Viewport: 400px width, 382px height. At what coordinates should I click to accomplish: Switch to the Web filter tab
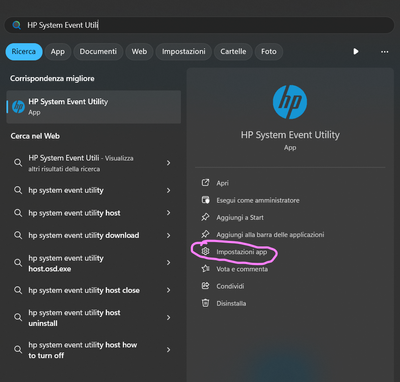139,52
